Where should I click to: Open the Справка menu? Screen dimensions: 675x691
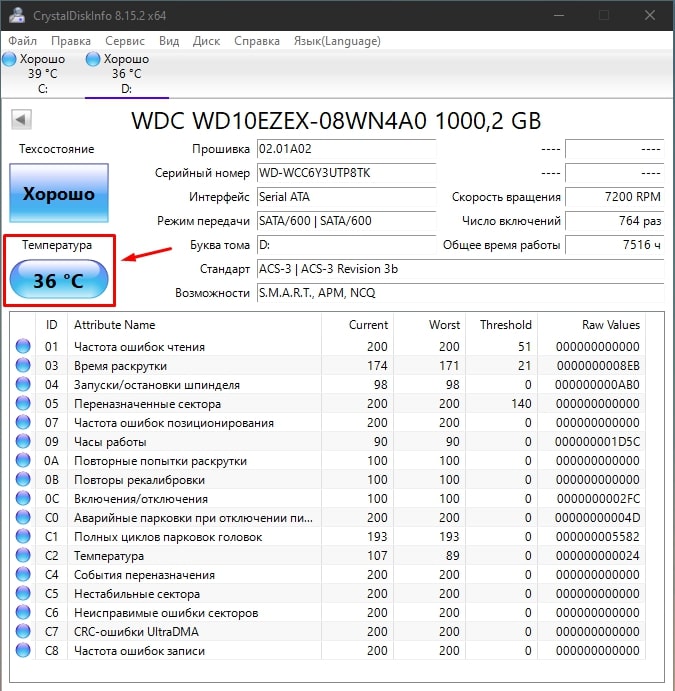(x=257, y=41)
